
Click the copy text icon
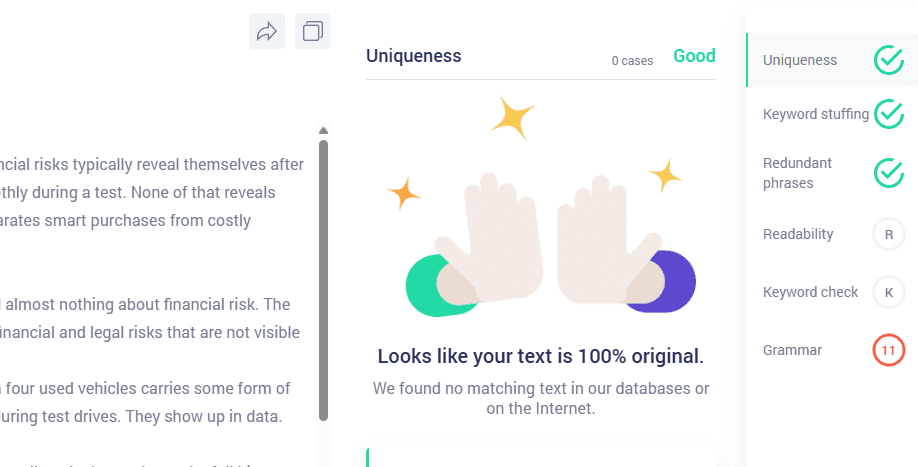click(x=313, y=31)
